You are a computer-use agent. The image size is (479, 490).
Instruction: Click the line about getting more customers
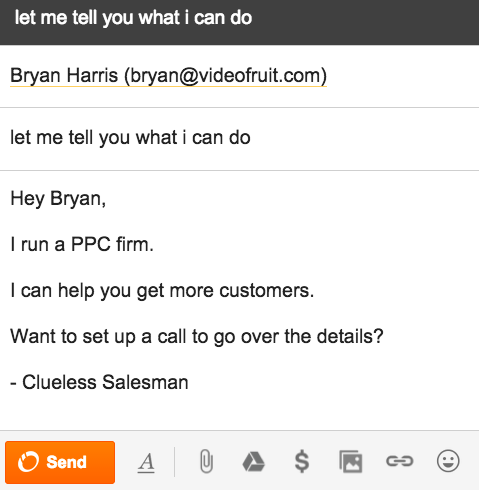click(162, 291)
